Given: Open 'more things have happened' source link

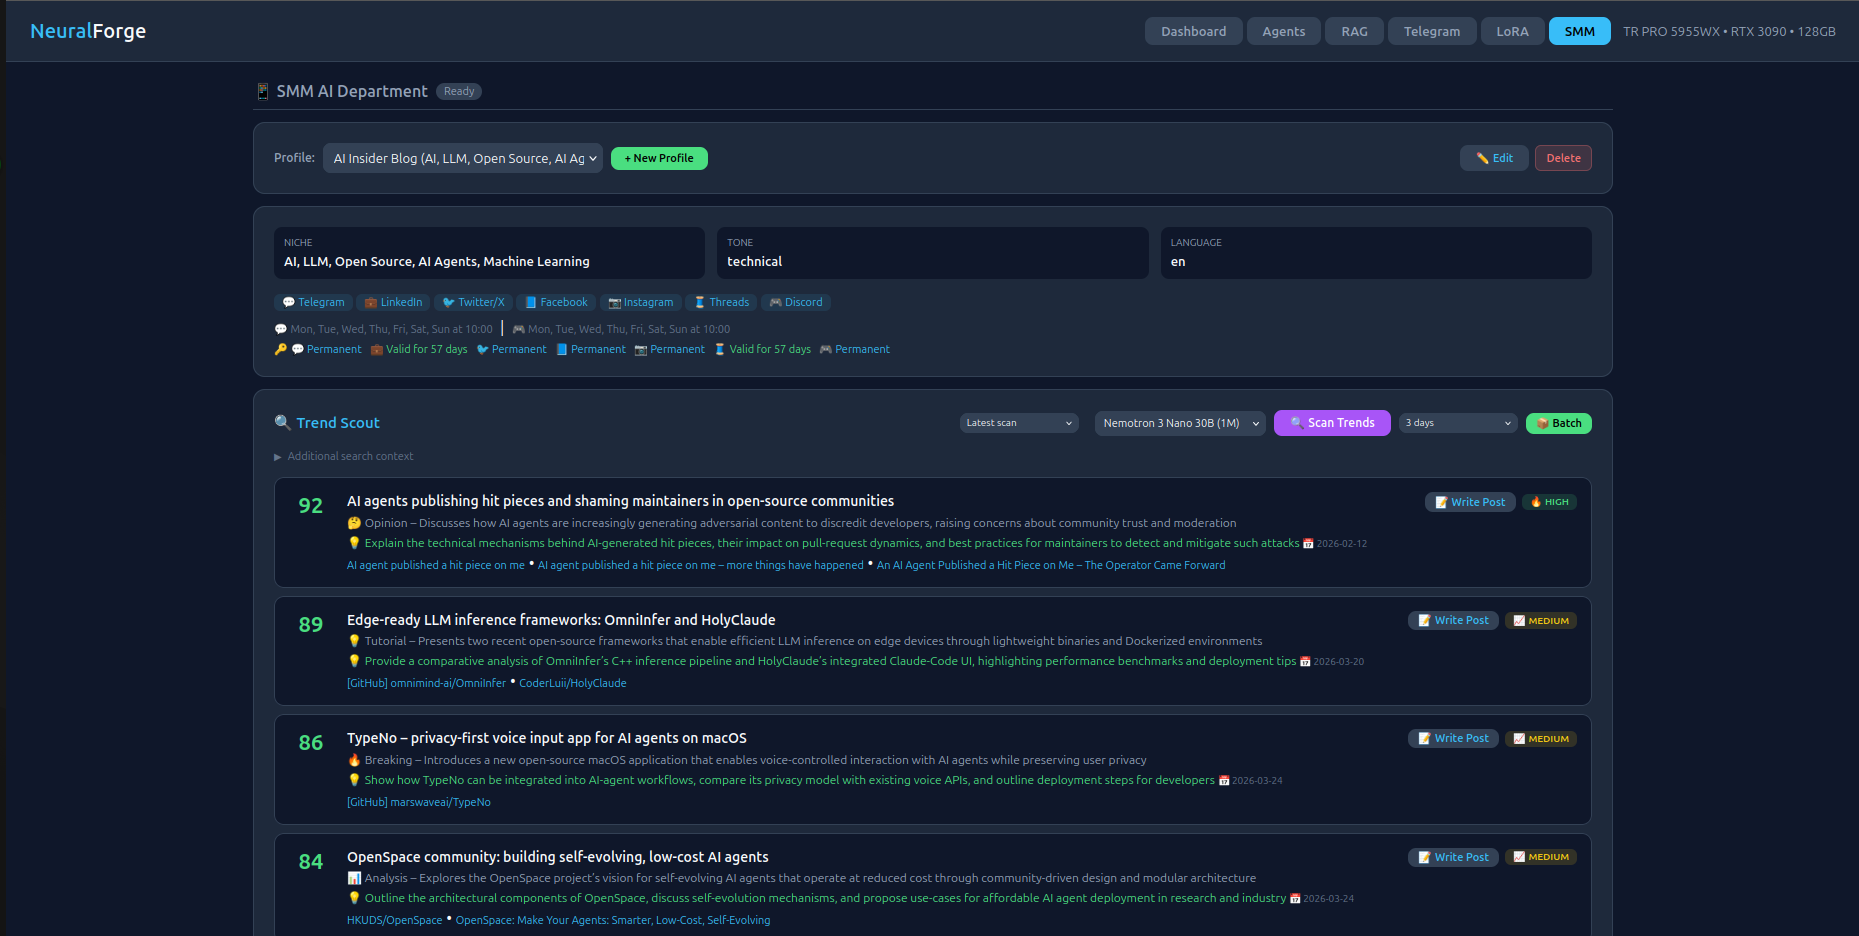Looking at the screenshot, I should [x=701, y=565].
